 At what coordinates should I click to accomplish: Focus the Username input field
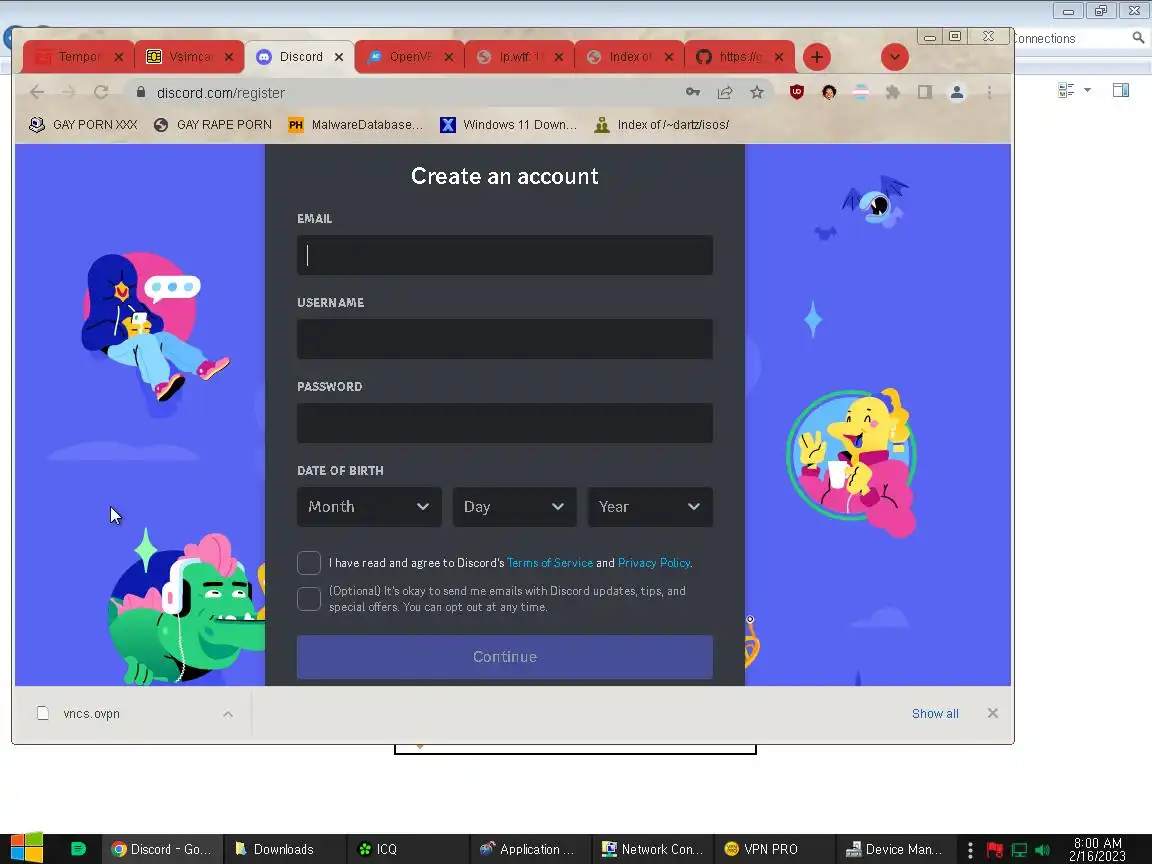[505, 339]
